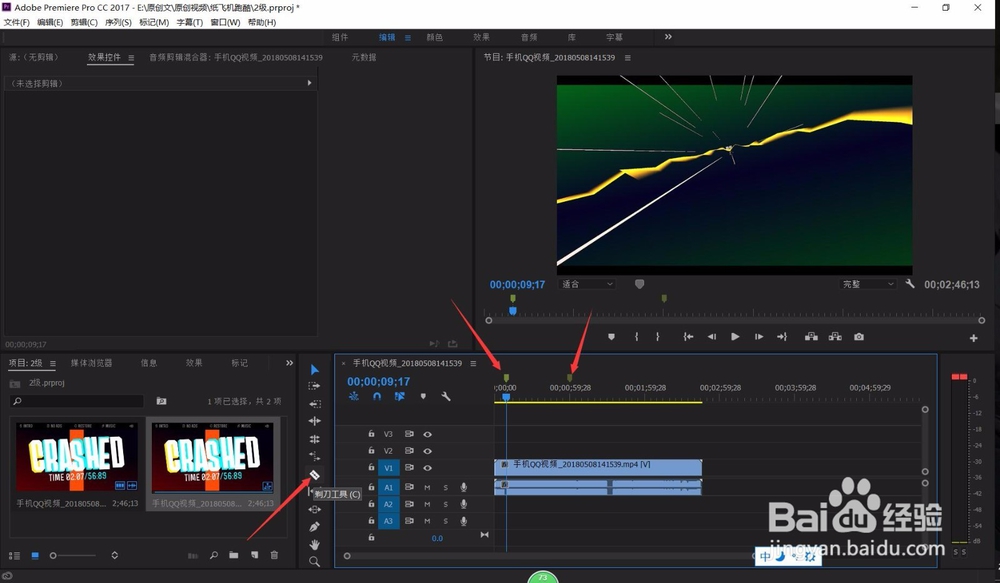
Task: Select the Rate Stretch tool
Action: [x=314, y=456]
